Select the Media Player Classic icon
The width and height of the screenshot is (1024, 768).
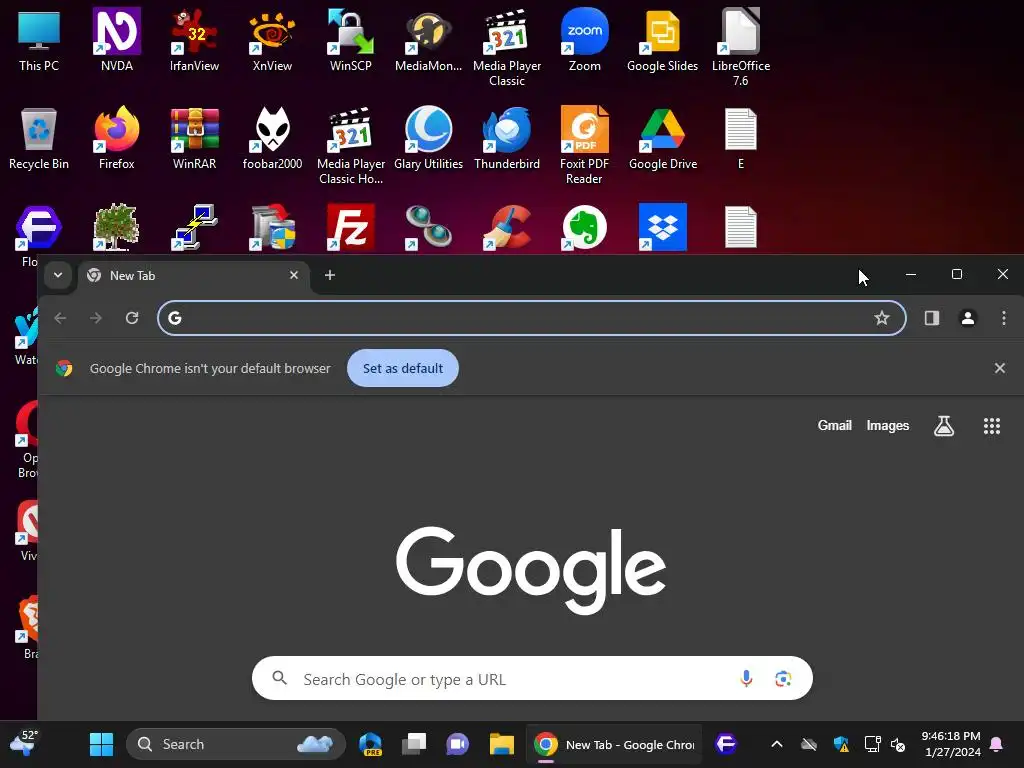coord(507,47)
